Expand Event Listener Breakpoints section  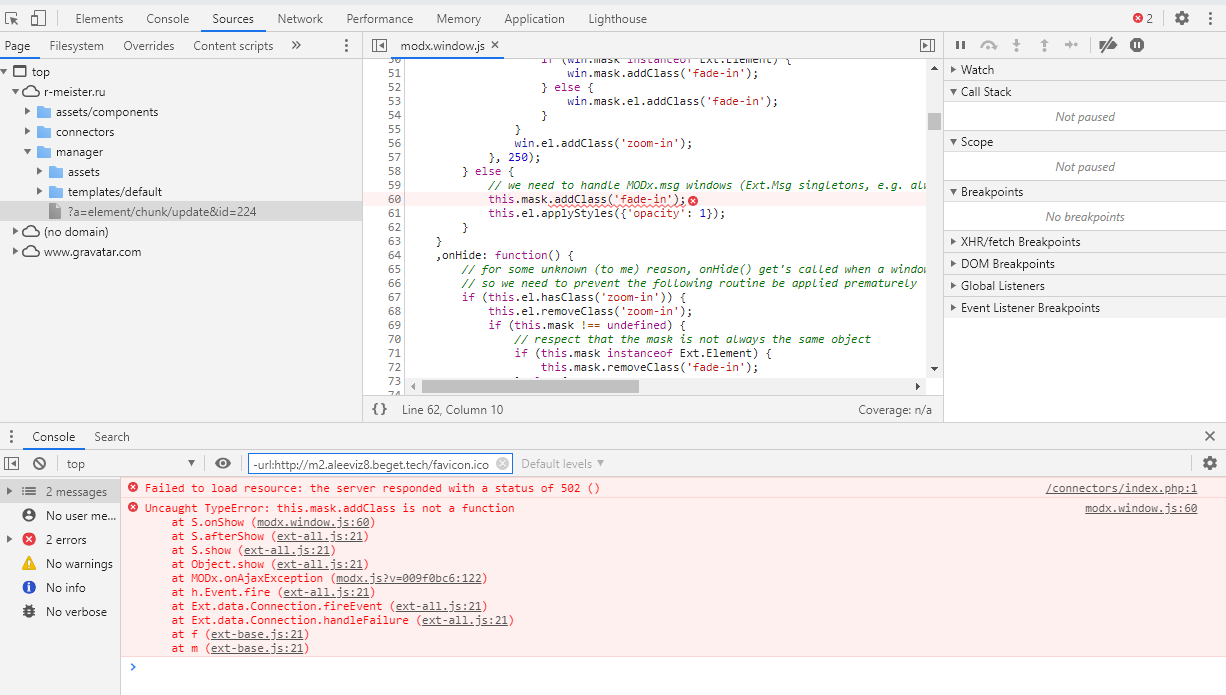coord(1085,307)
